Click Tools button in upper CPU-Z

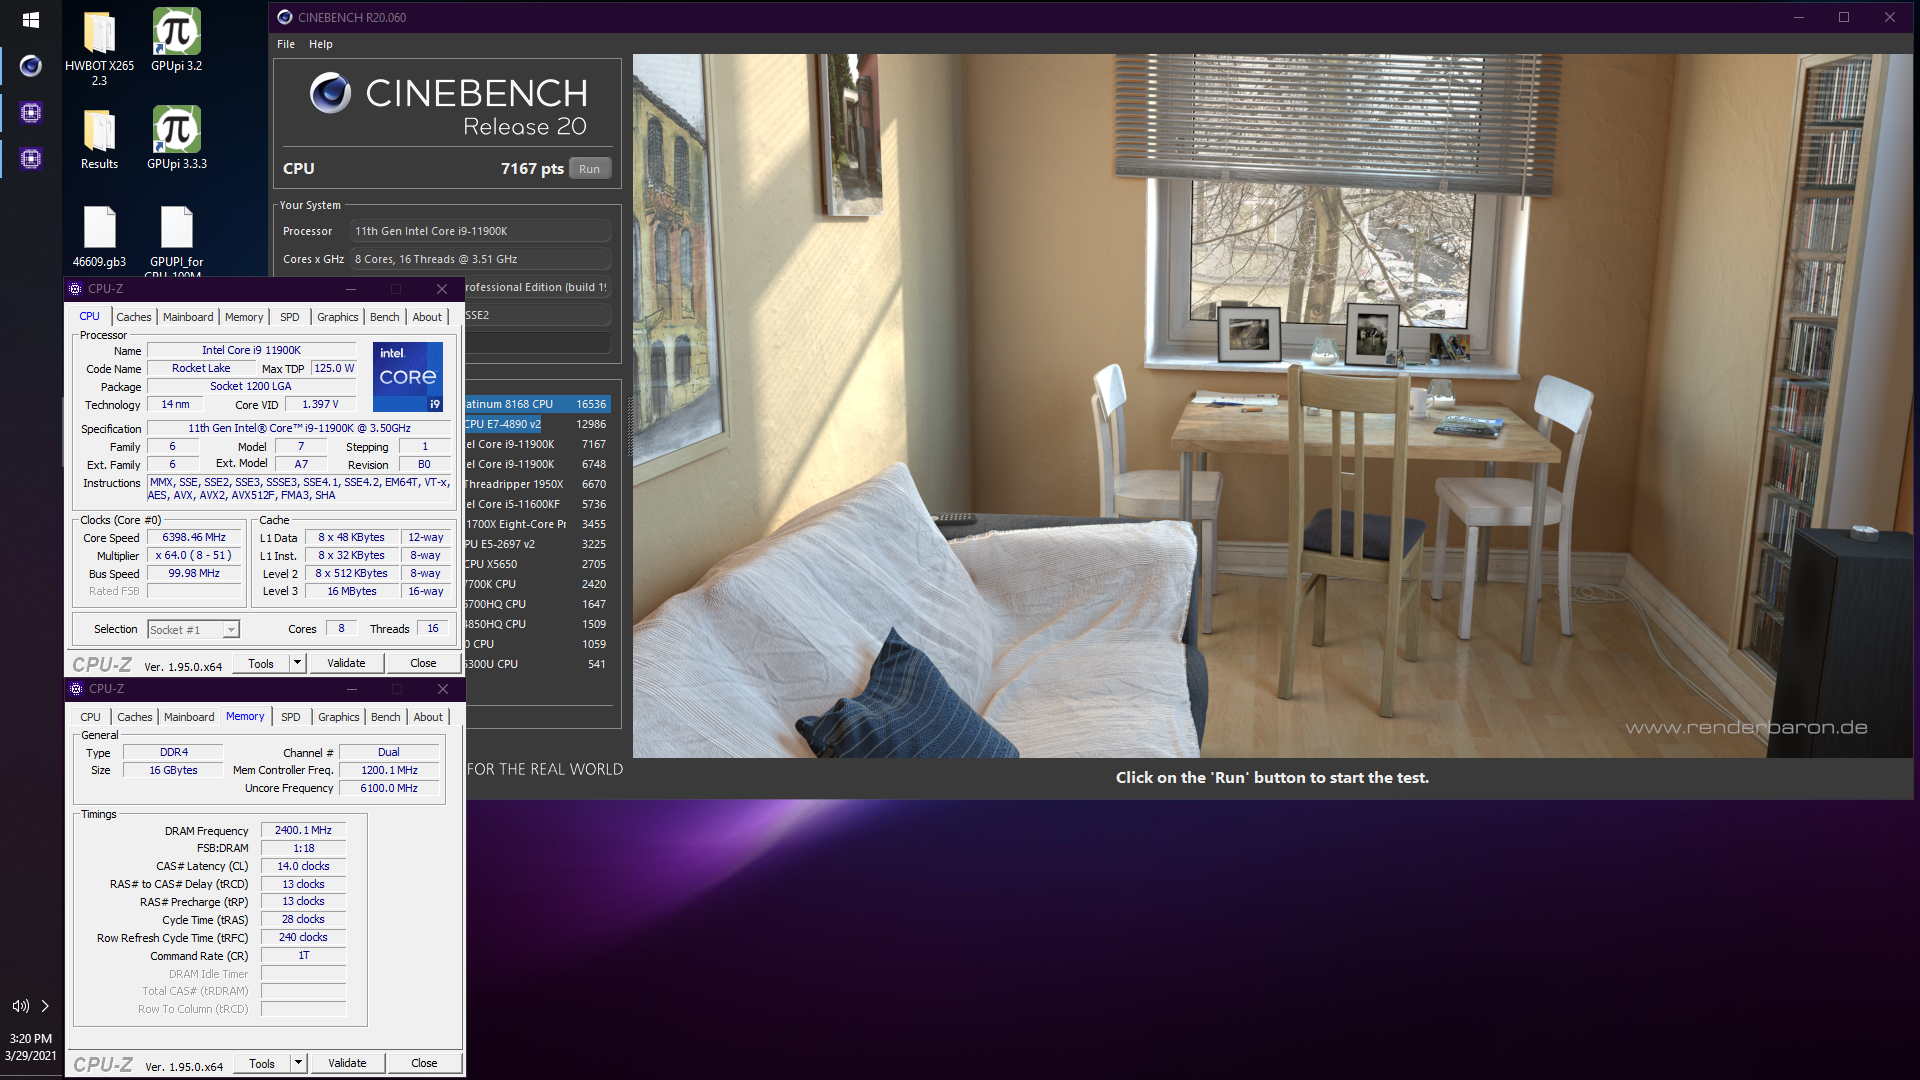[x=261, y=663]
